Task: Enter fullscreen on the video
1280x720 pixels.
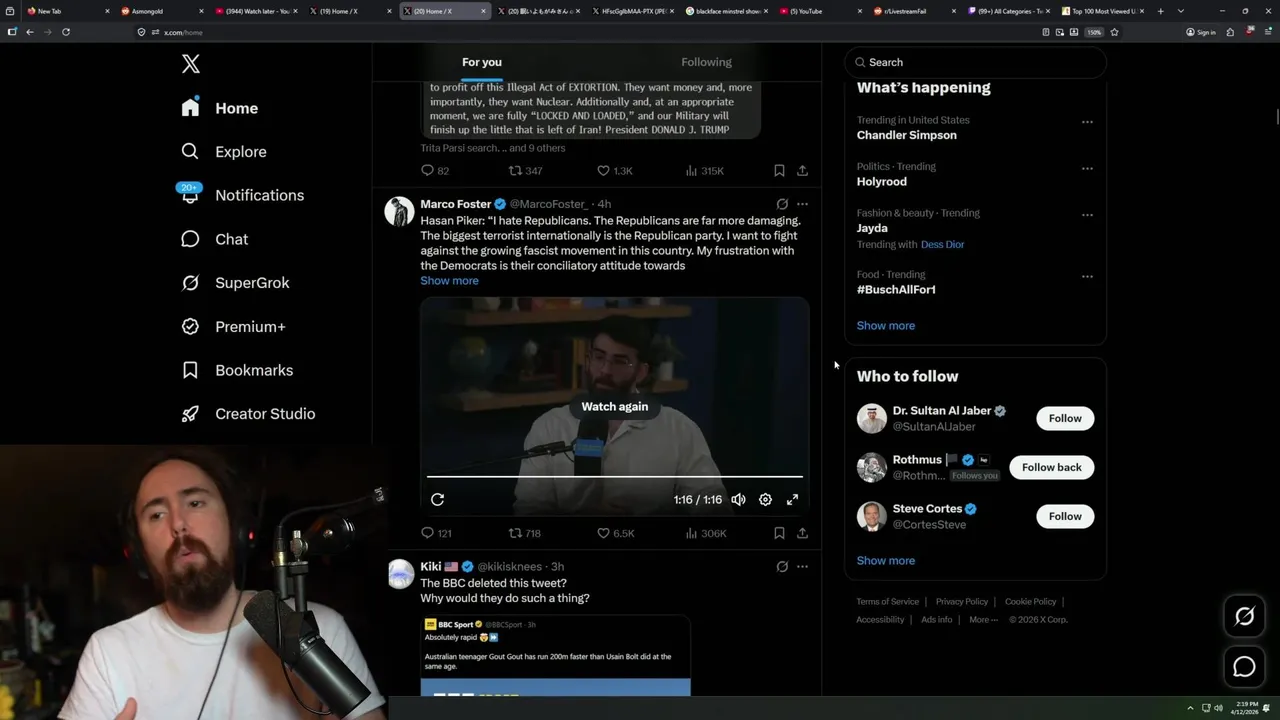Action: coord(792,500)
